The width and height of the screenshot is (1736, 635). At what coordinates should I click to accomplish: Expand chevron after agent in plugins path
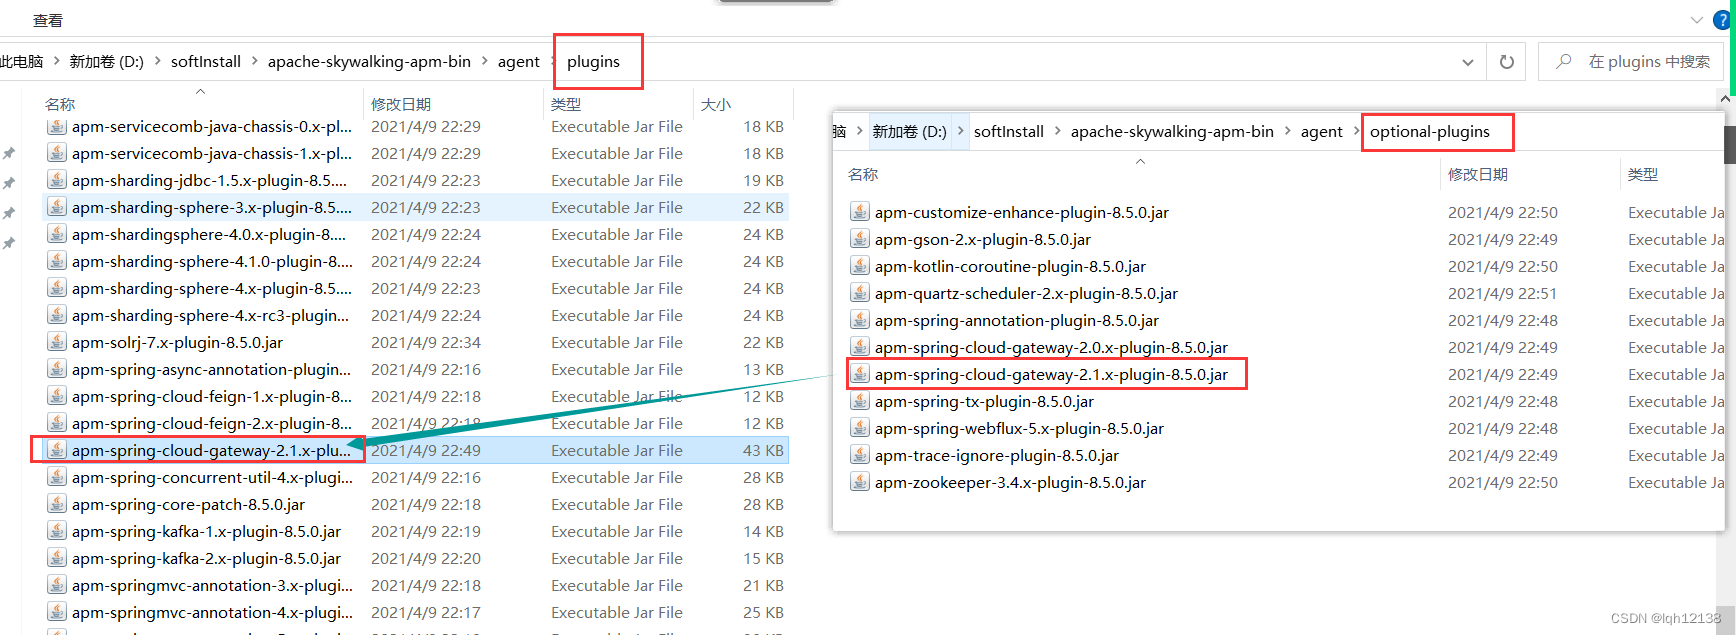coord(553,62)
